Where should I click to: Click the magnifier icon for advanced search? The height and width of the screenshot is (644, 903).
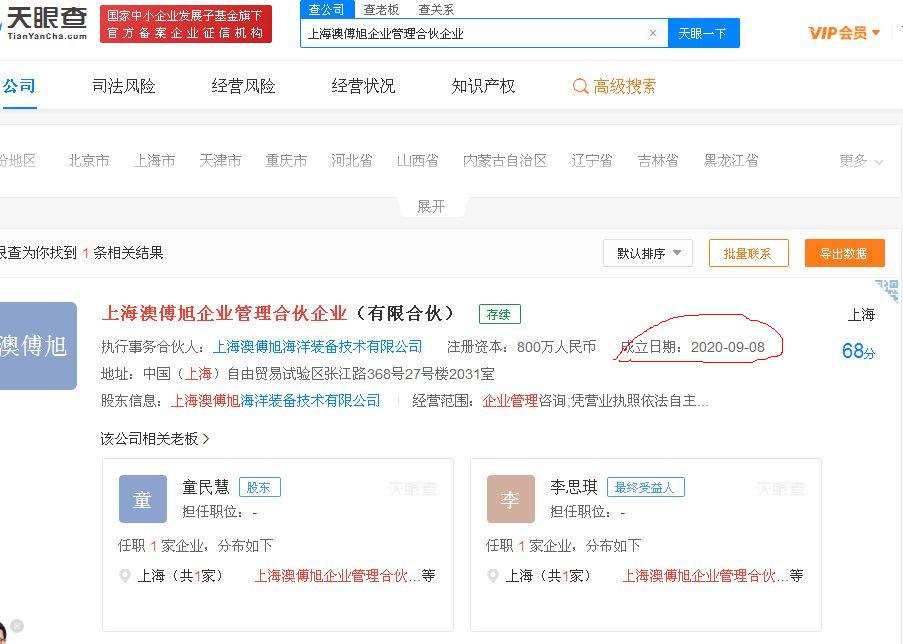(580, 86)
